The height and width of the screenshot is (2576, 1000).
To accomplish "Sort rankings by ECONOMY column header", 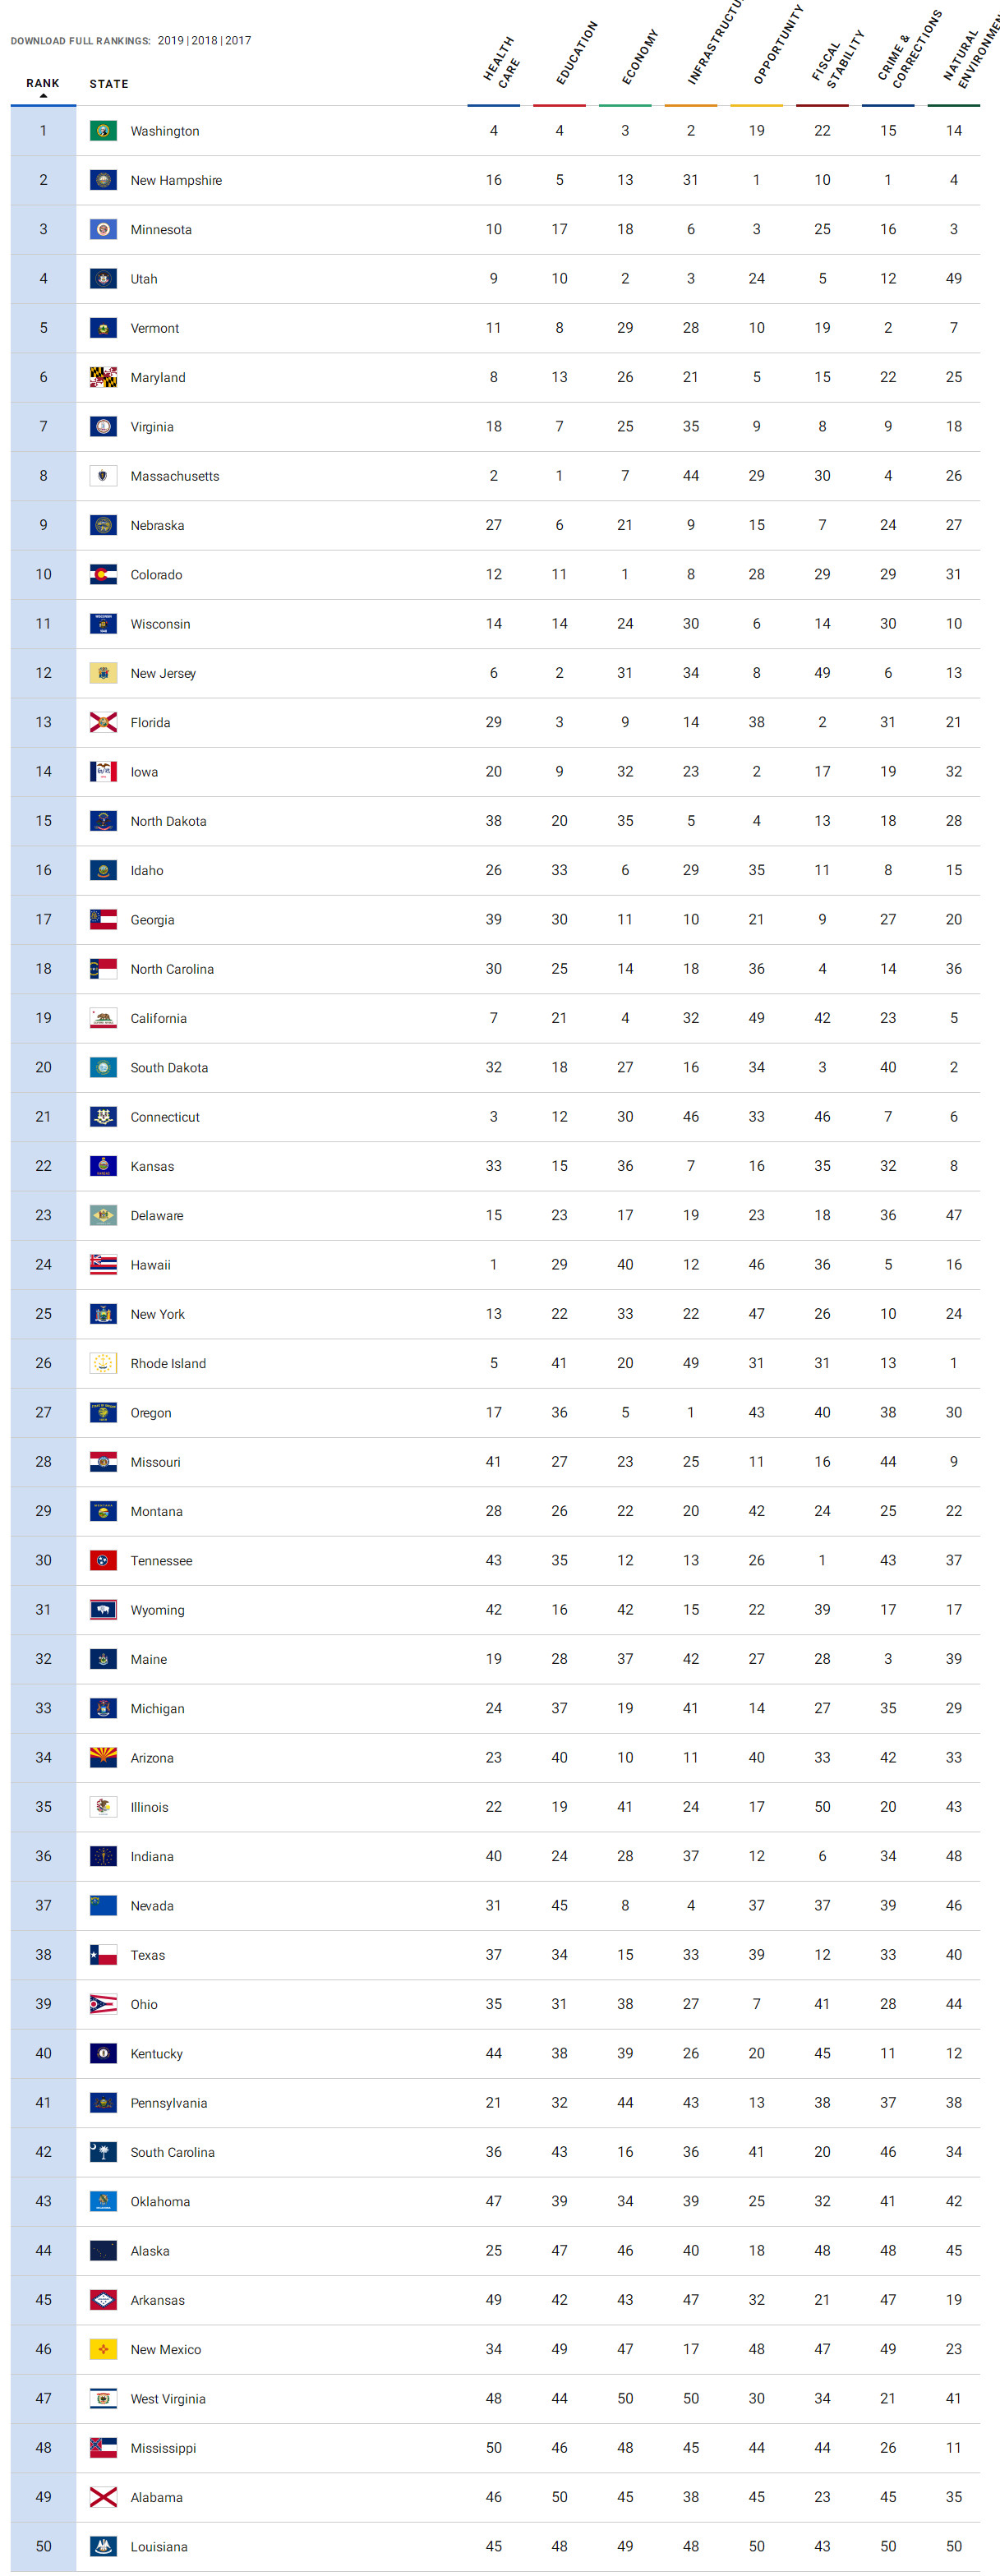I will [x=639, y=57].
